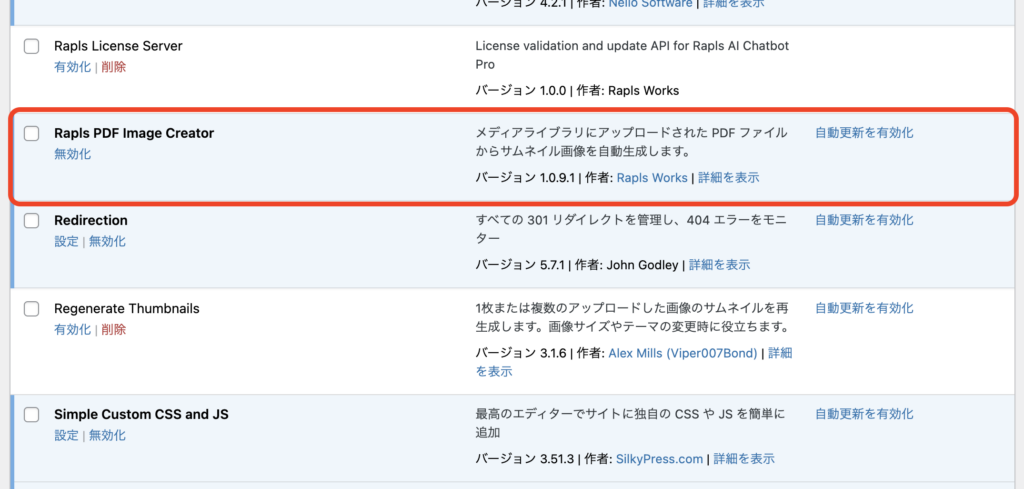This screenshot has width=1024, height=489.
Task: Activate Regenerate Thumbnails via 有効化 link
Action: (72, 330)
